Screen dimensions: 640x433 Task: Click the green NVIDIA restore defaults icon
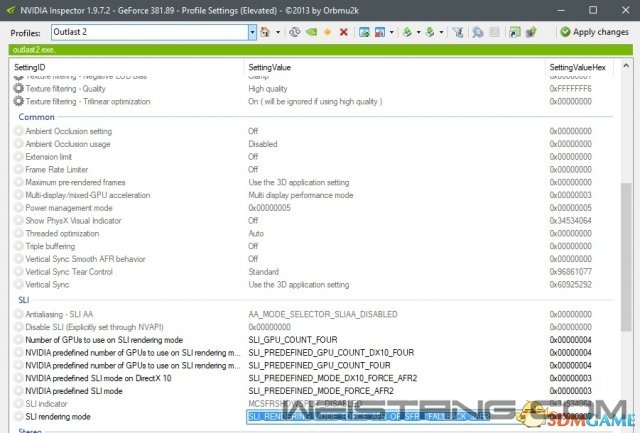[x=311, y=32]
